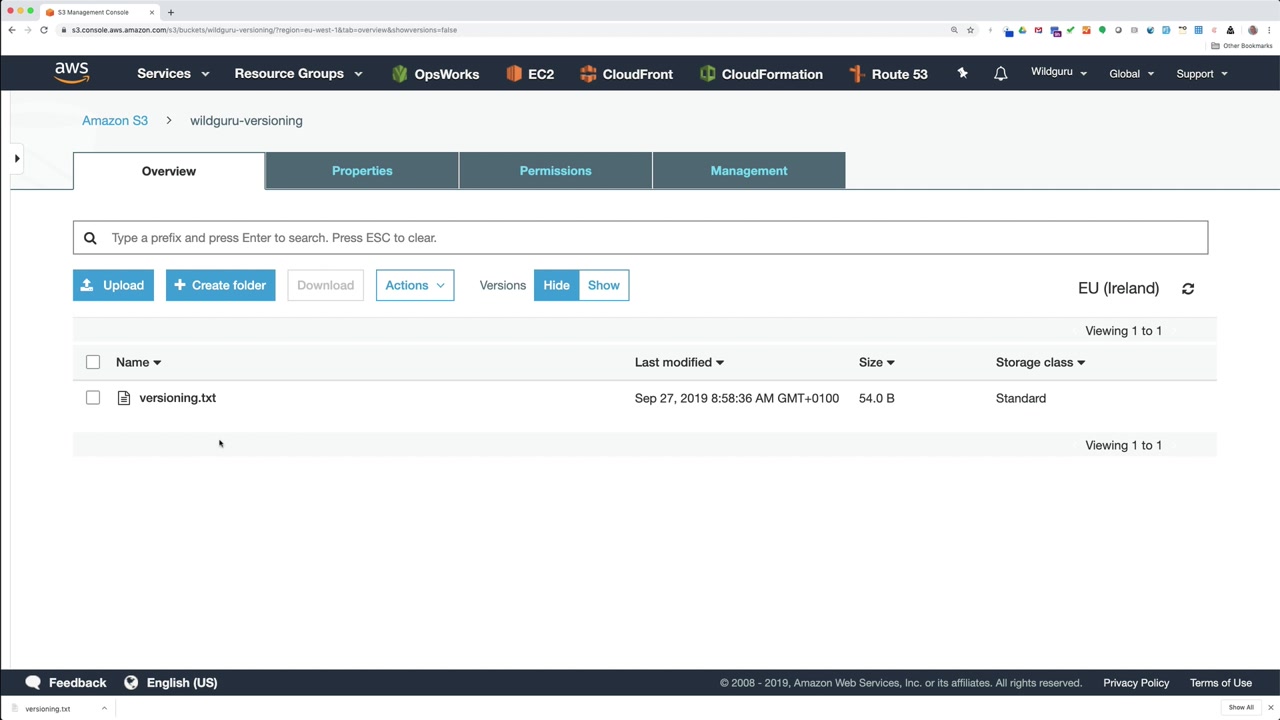Reload the browser page
The image size is (1280, 720).
(x=44, y=30)
